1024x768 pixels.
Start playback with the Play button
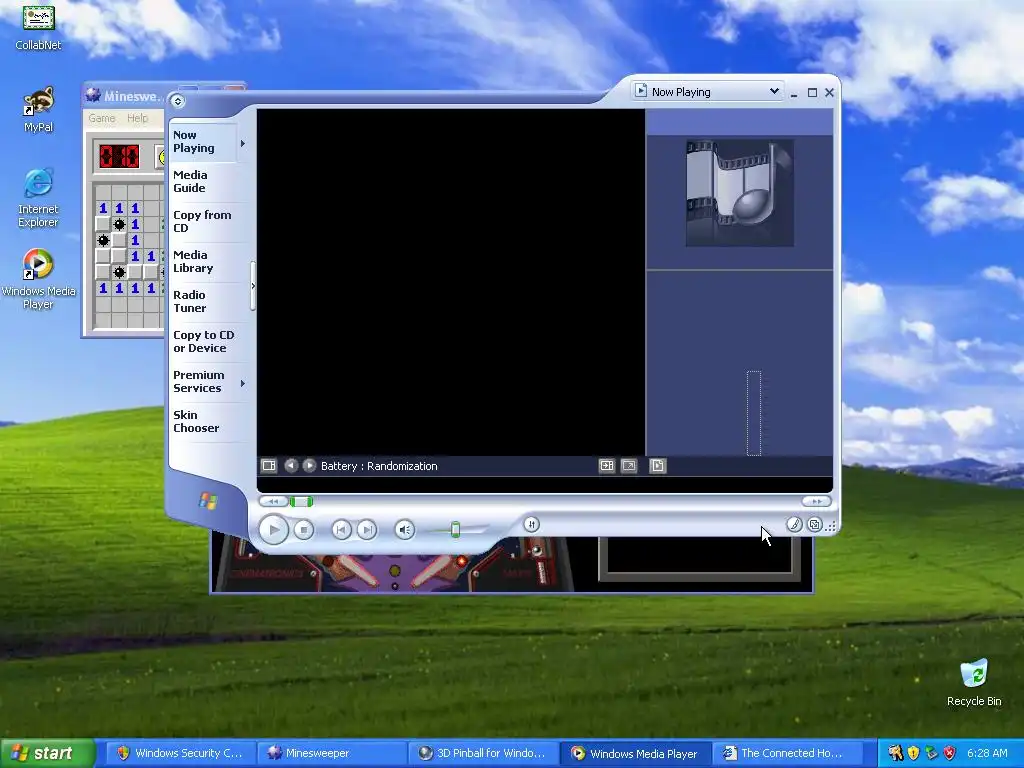(274, 529)
